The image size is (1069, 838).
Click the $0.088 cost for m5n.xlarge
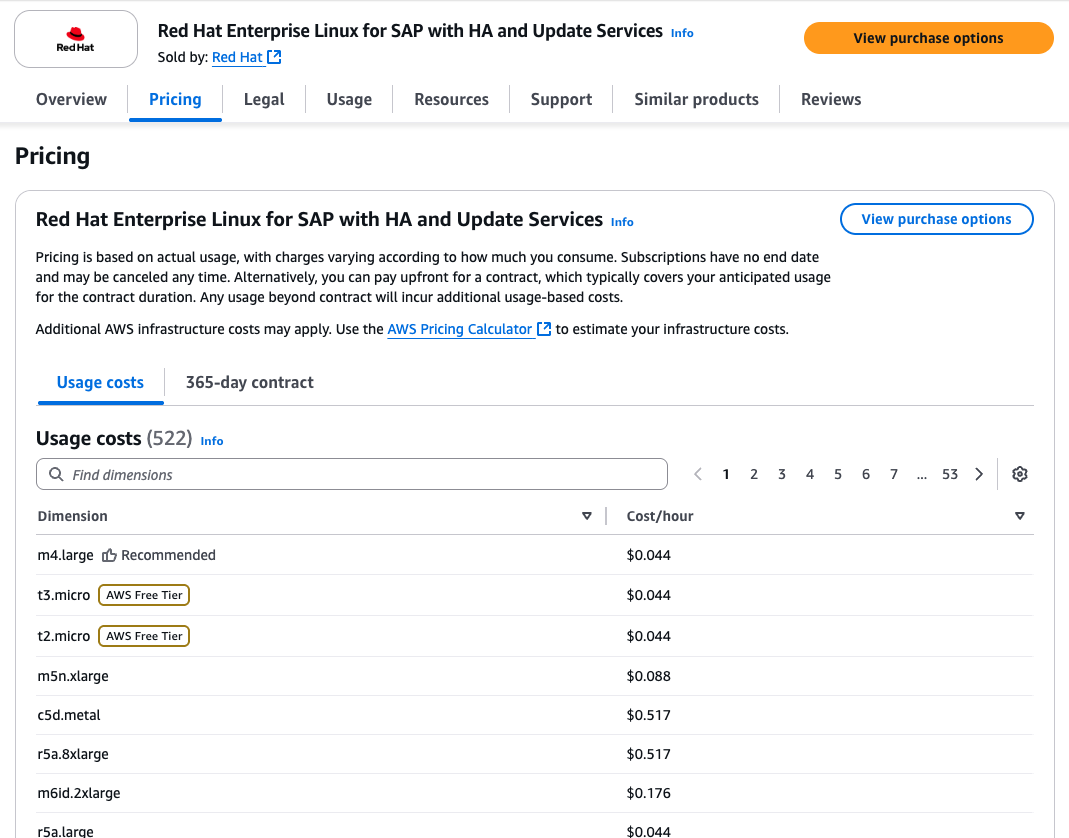(648, 676)
